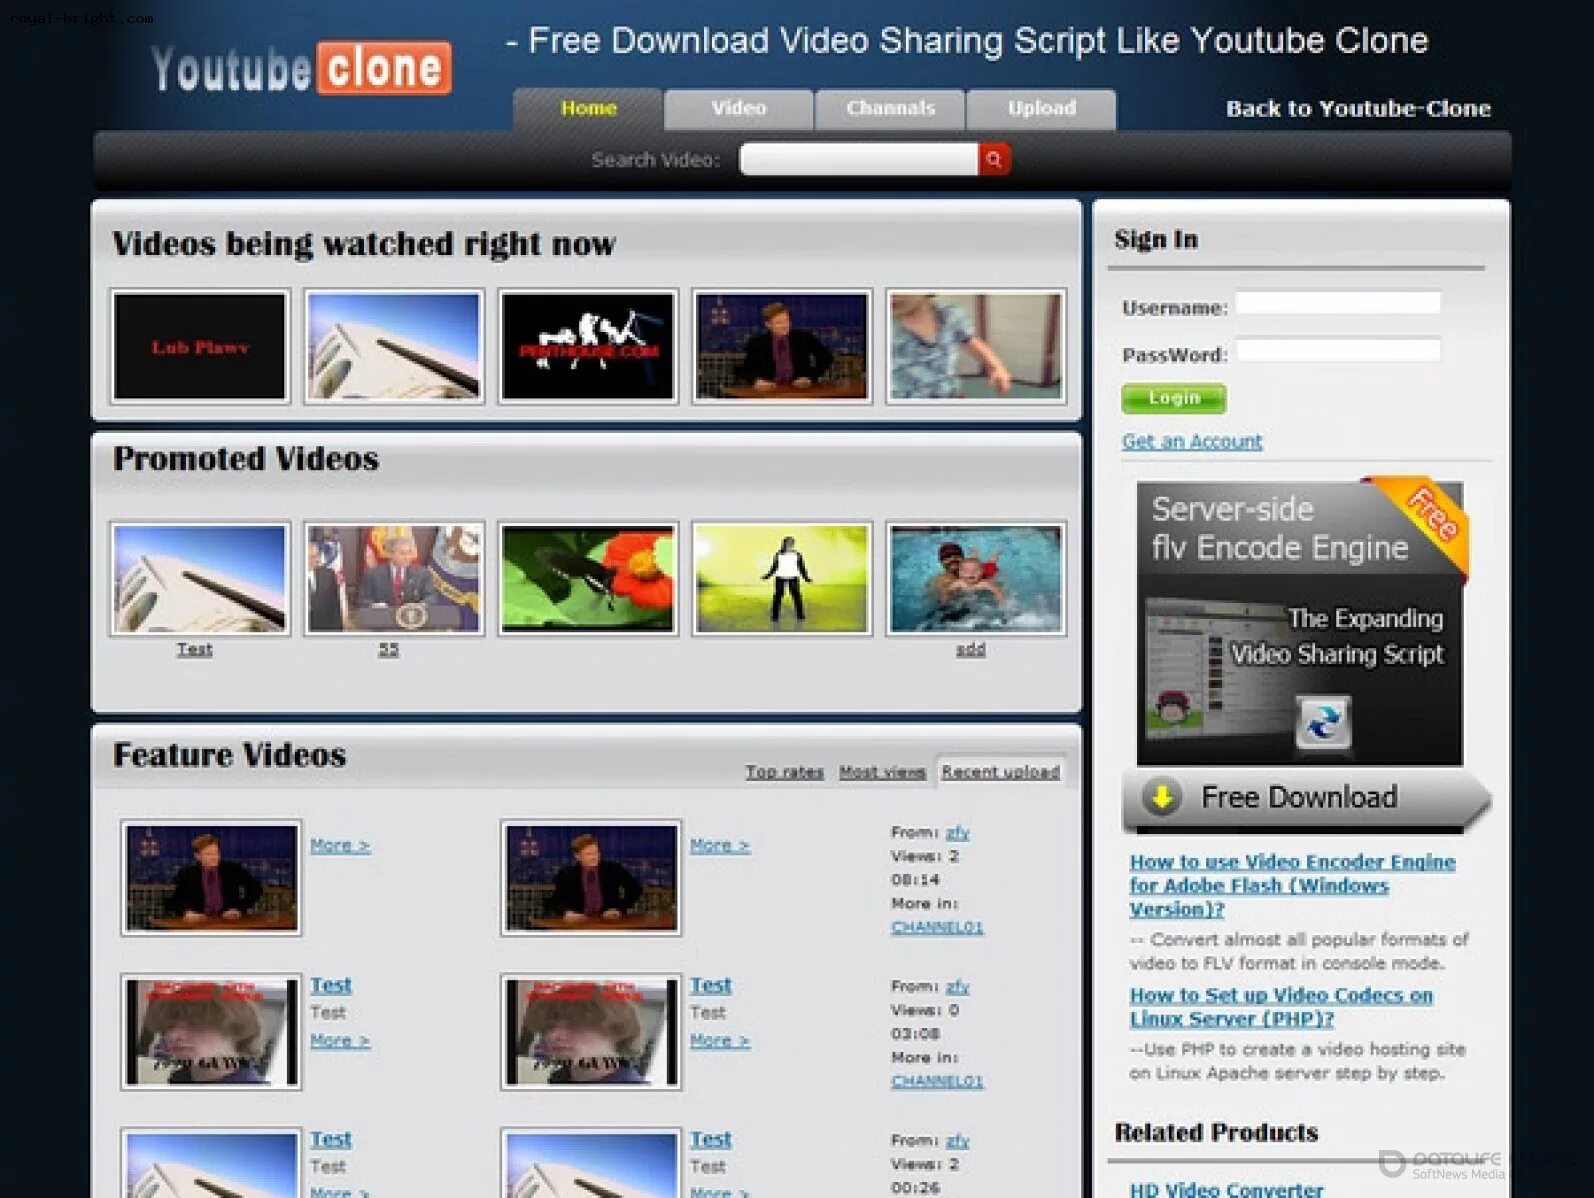Click the Test caption under promoted video
Viewport: 1594px width, 1198px height.
coord(195,649)
